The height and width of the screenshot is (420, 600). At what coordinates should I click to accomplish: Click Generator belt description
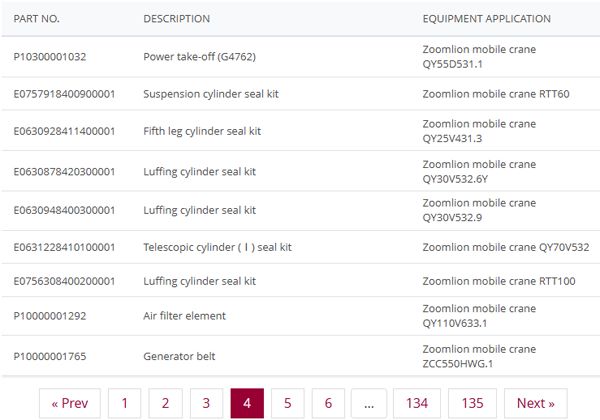pos(179,357)
